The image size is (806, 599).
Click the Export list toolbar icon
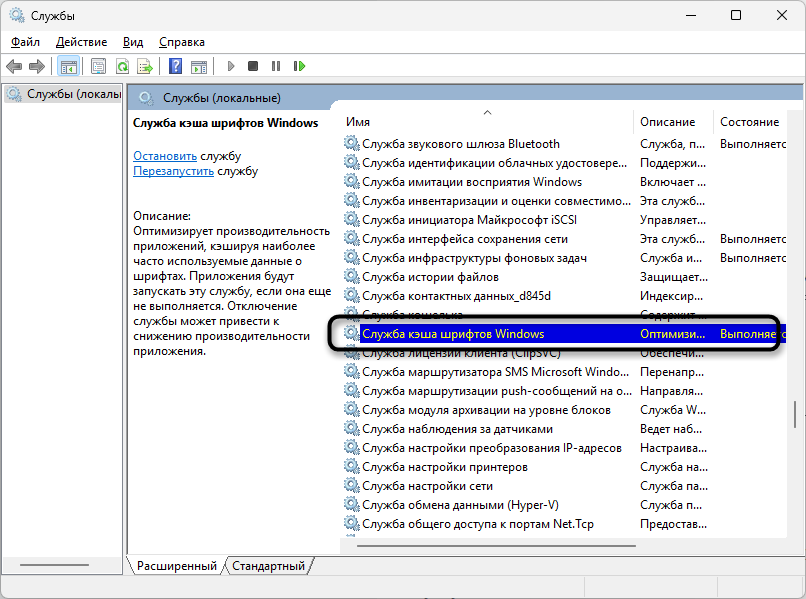tap(144, 66)
